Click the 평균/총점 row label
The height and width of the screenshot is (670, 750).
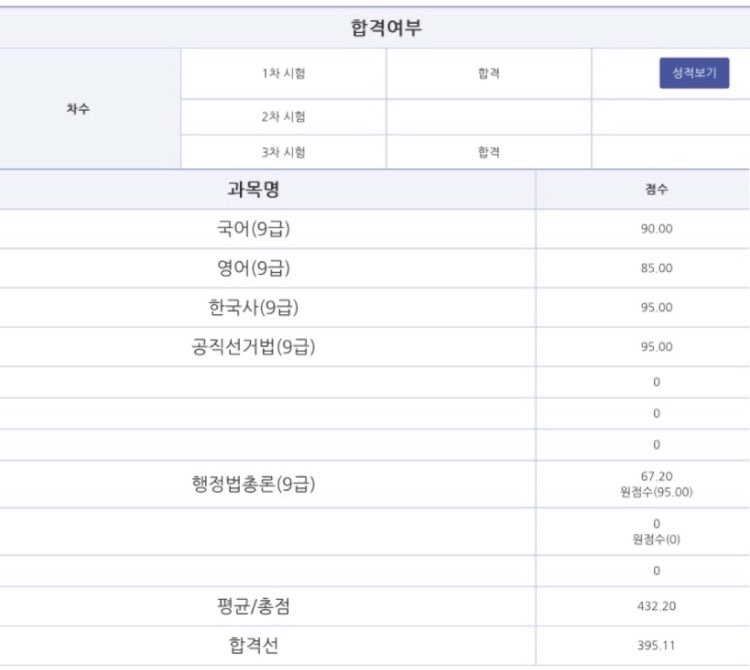tap(254, 606)
